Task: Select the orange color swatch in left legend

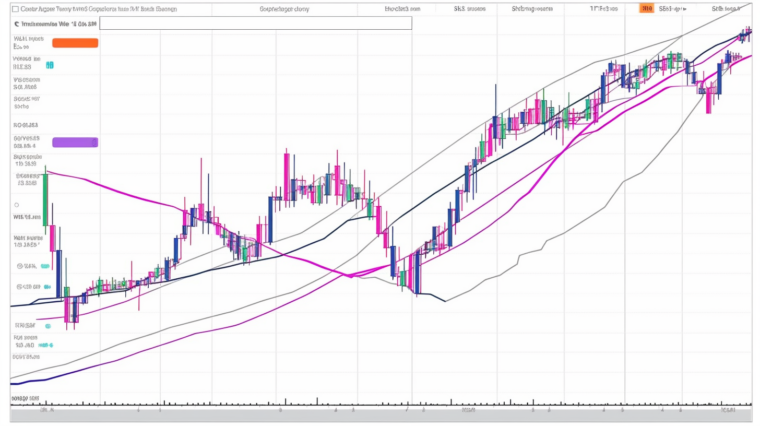Action: [x=74, y=43]
